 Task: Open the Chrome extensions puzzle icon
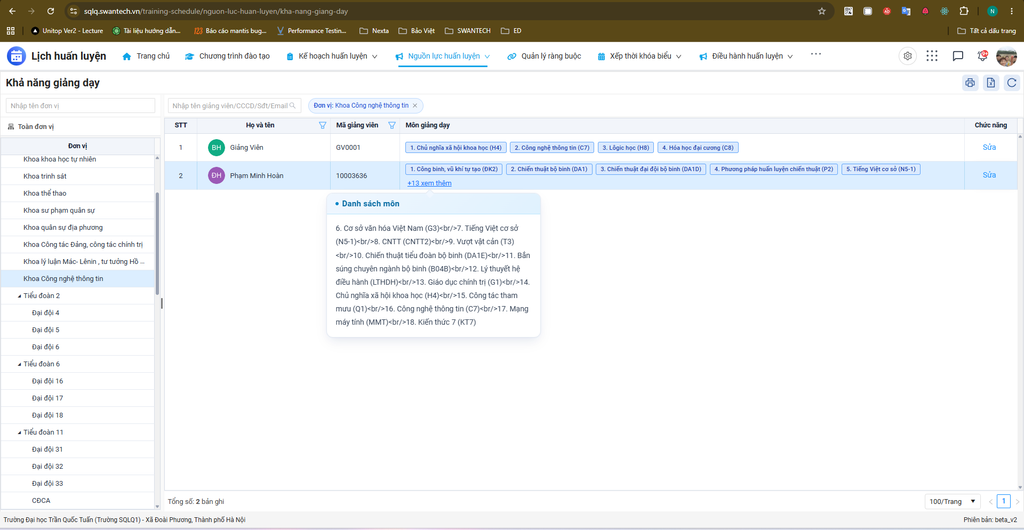[x=963, y=11]
